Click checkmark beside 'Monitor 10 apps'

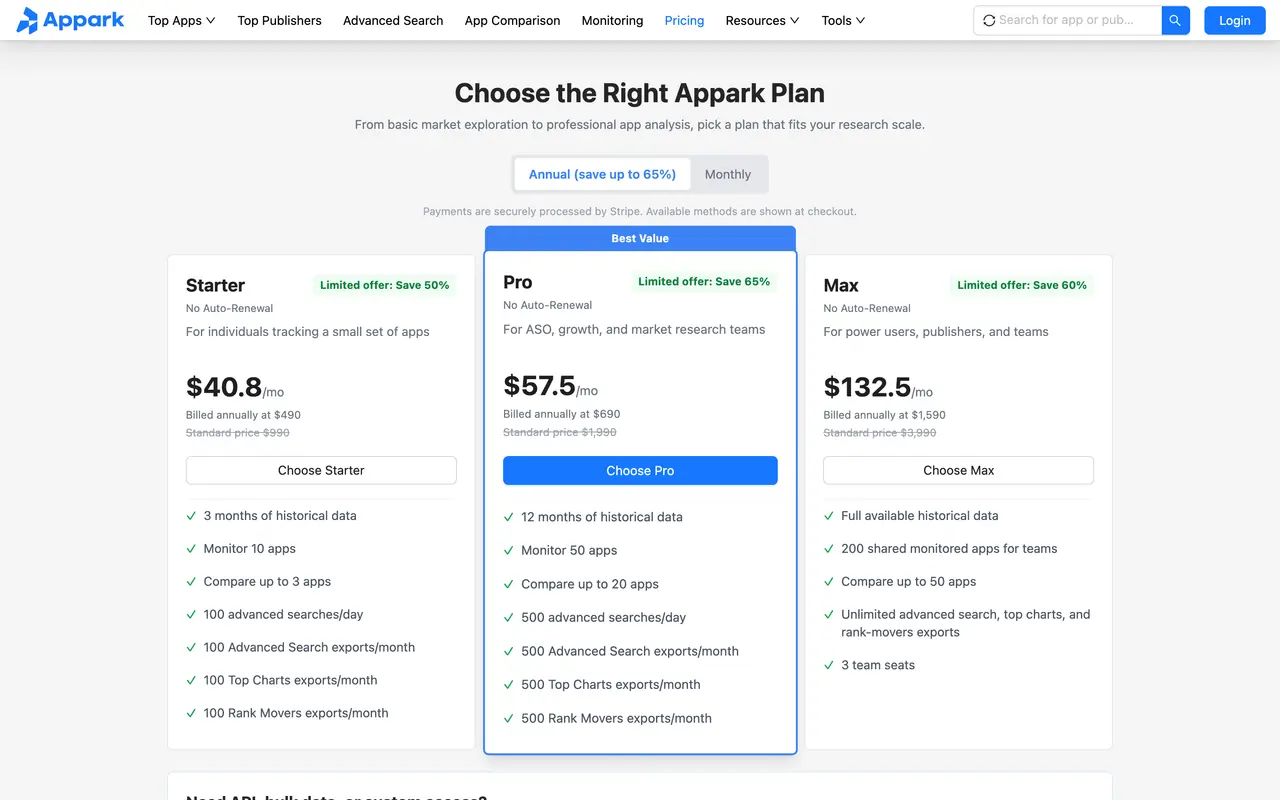point(191,549)
